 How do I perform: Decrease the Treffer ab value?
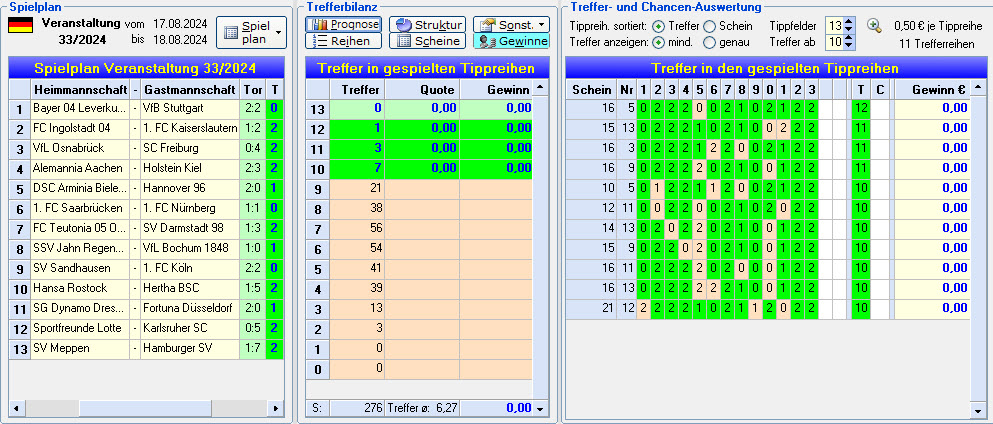click(849, 46)
